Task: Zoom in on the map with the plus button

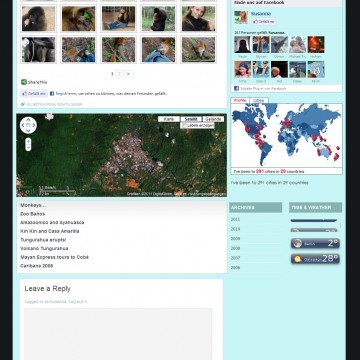Action: coord(28,141)
